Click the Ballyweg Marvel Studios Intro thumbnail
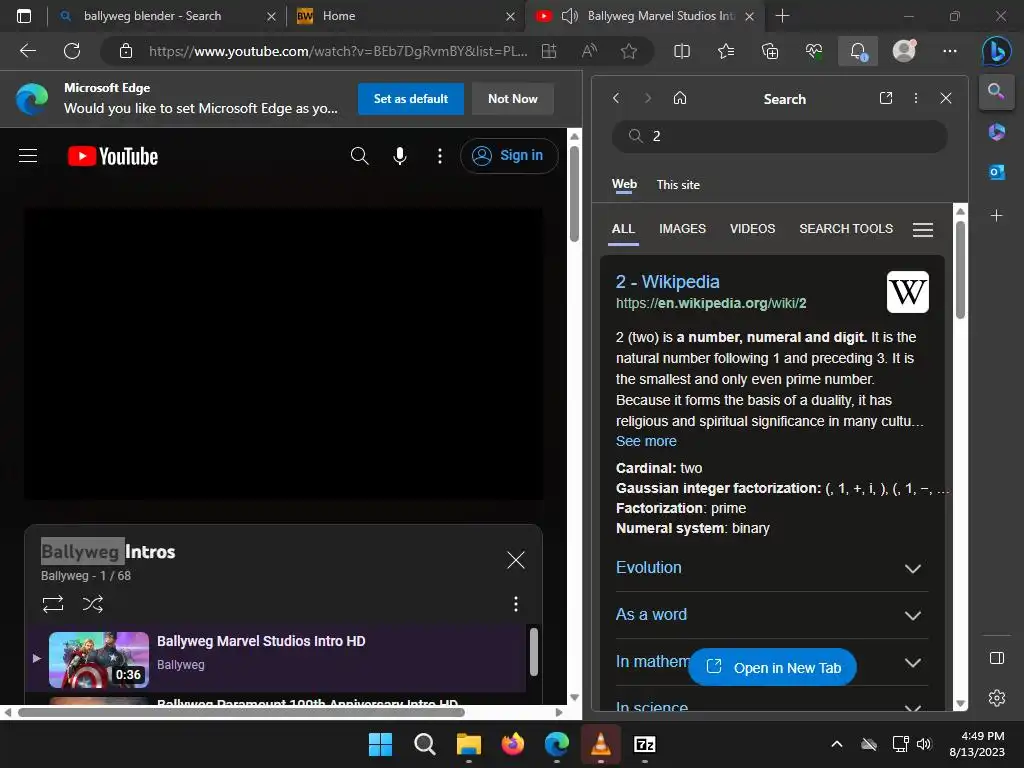1024x768 pixels. tap(99, 660)
